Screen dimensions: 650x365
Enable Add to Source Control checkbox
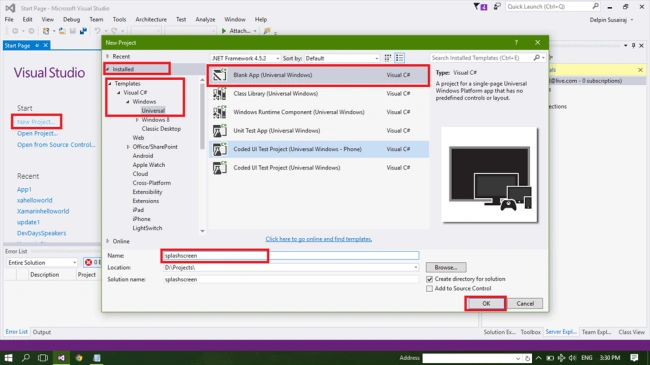point(429,288)
